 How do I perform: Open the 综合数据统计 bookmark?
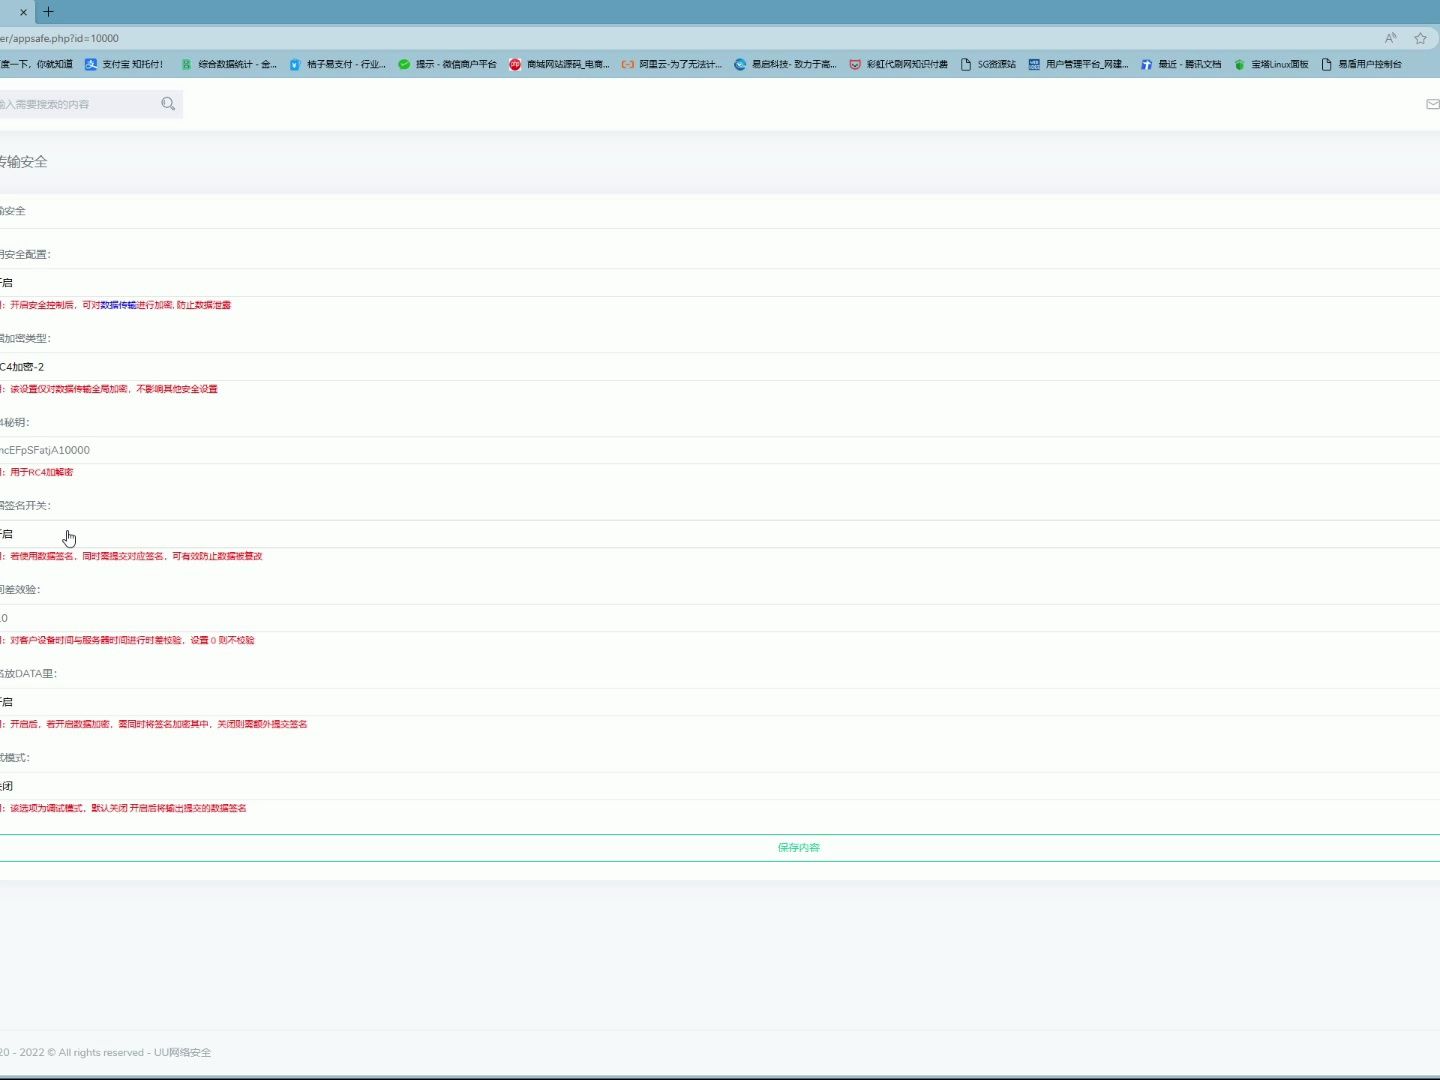coord(228,64)
